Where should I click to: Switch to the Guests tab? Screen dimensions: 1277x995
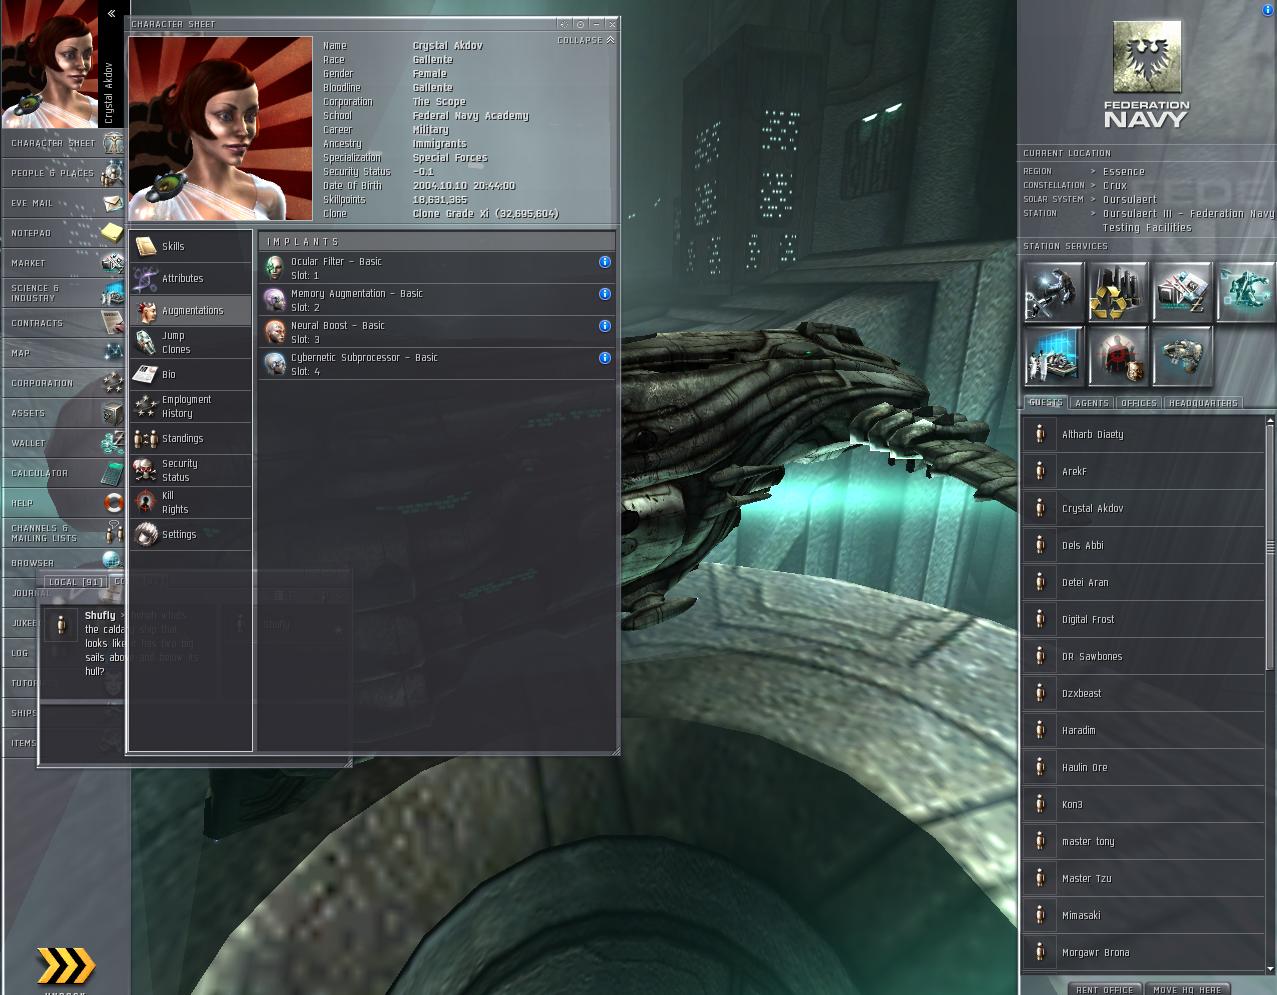coord(1045,402)
